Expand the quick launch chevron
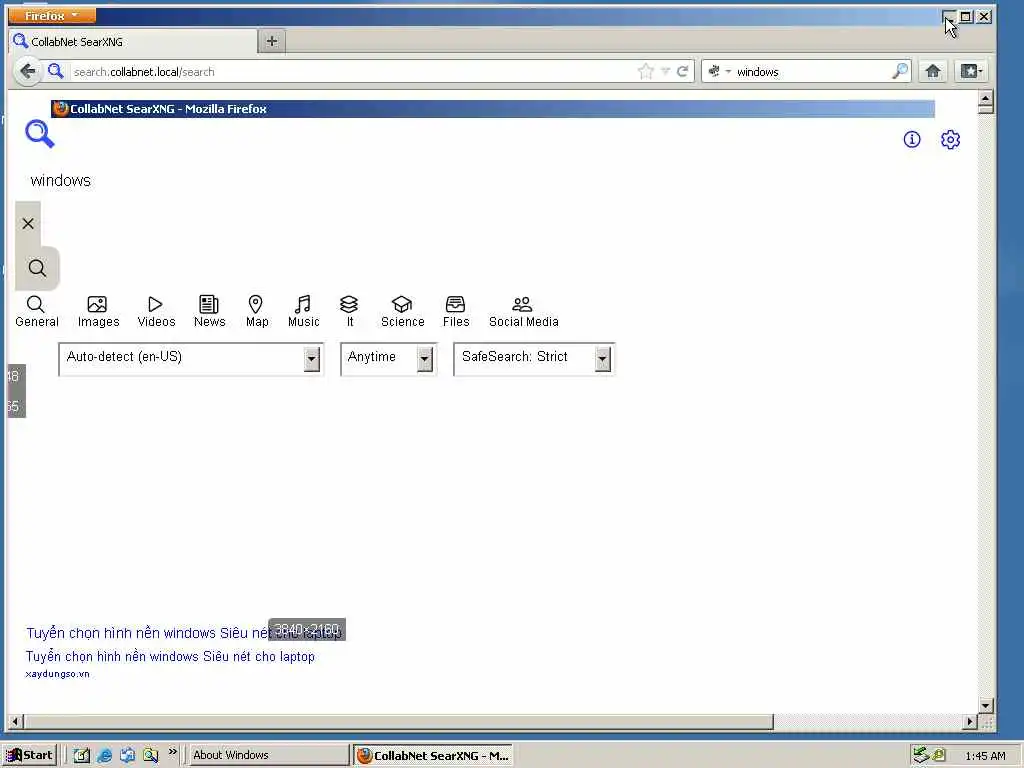Viewport: 1024px width, 768px height. pyautogui.click(x=172, y=752)
